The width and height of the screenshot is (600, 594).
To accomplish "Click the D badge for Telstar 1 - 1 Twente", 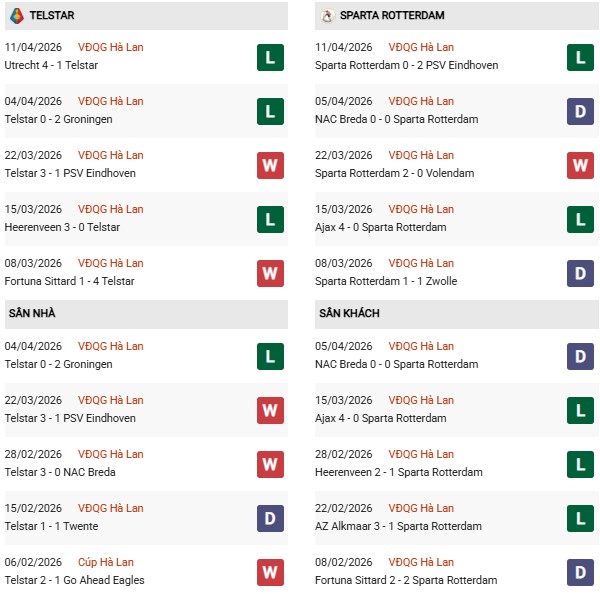I will coord(269,518).
